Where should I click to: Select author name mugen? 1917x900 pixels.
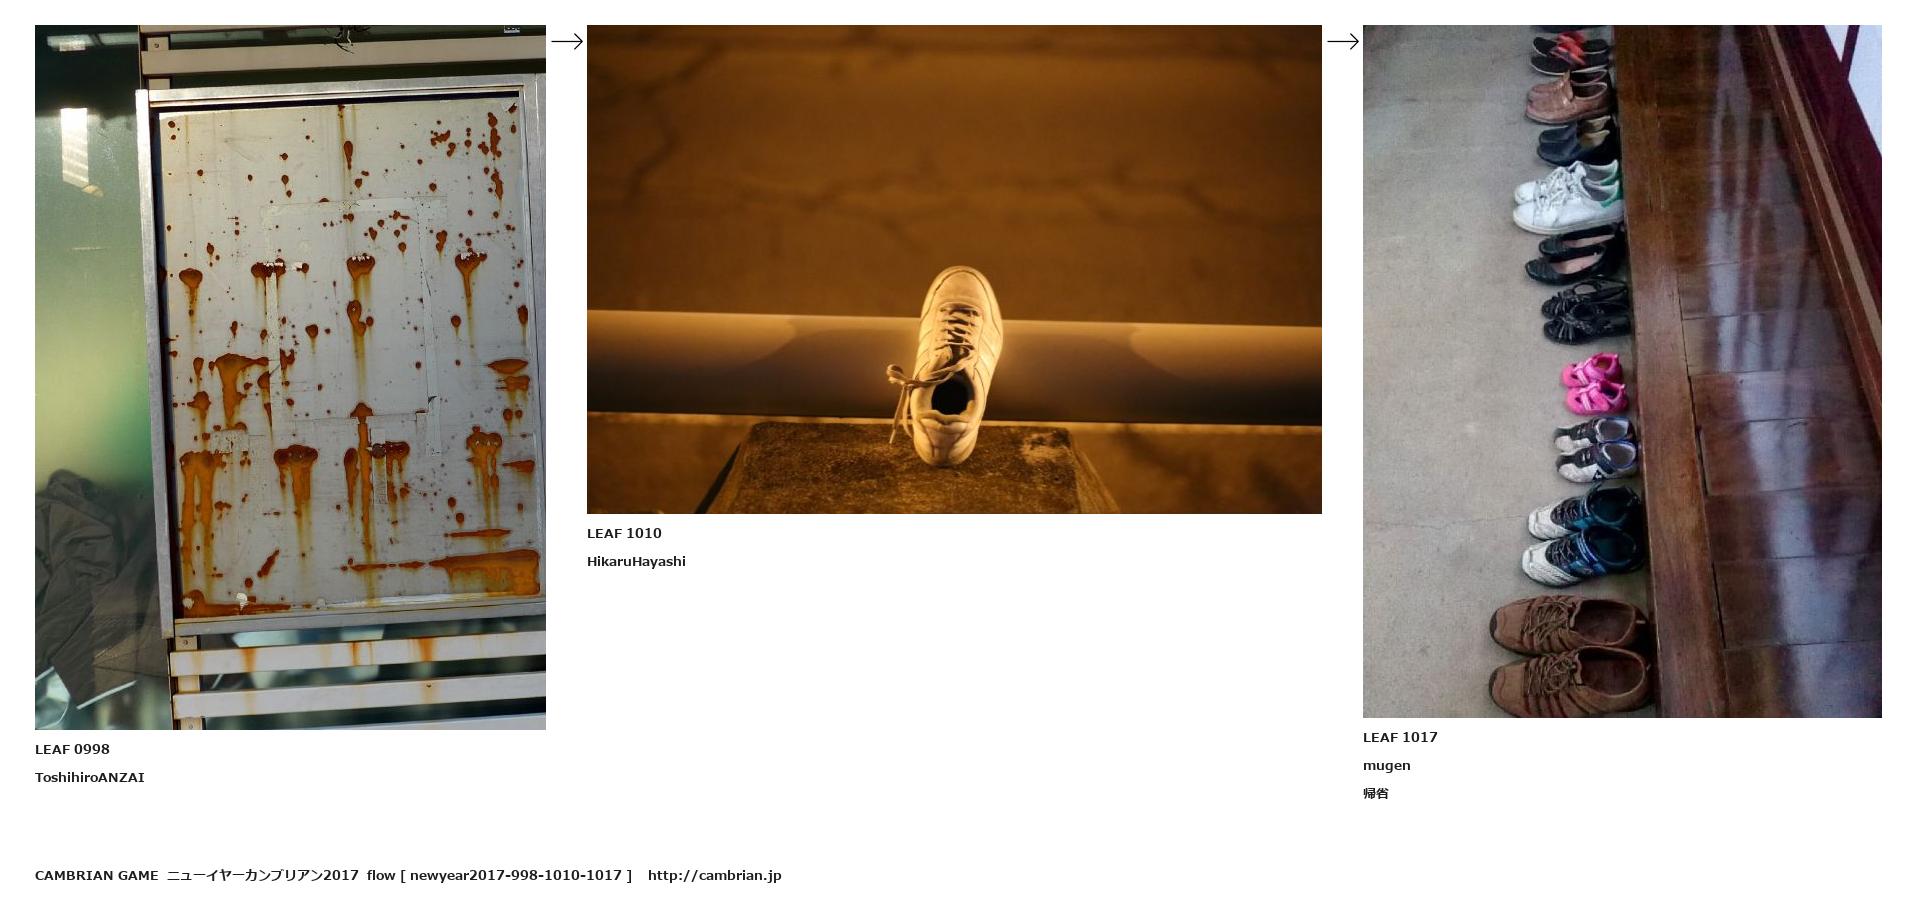pos(1386,765)
